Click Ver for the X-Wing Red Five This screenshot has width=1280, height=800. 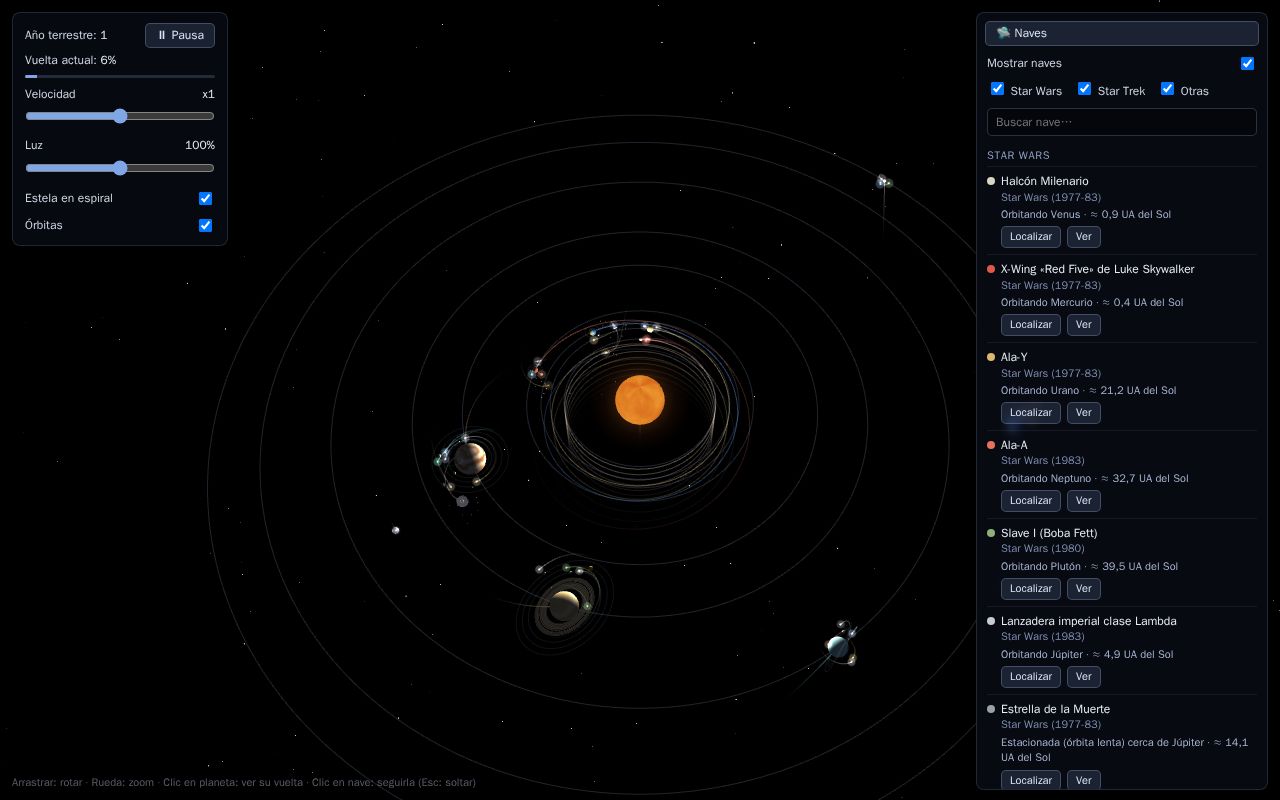pos(1084,325)
